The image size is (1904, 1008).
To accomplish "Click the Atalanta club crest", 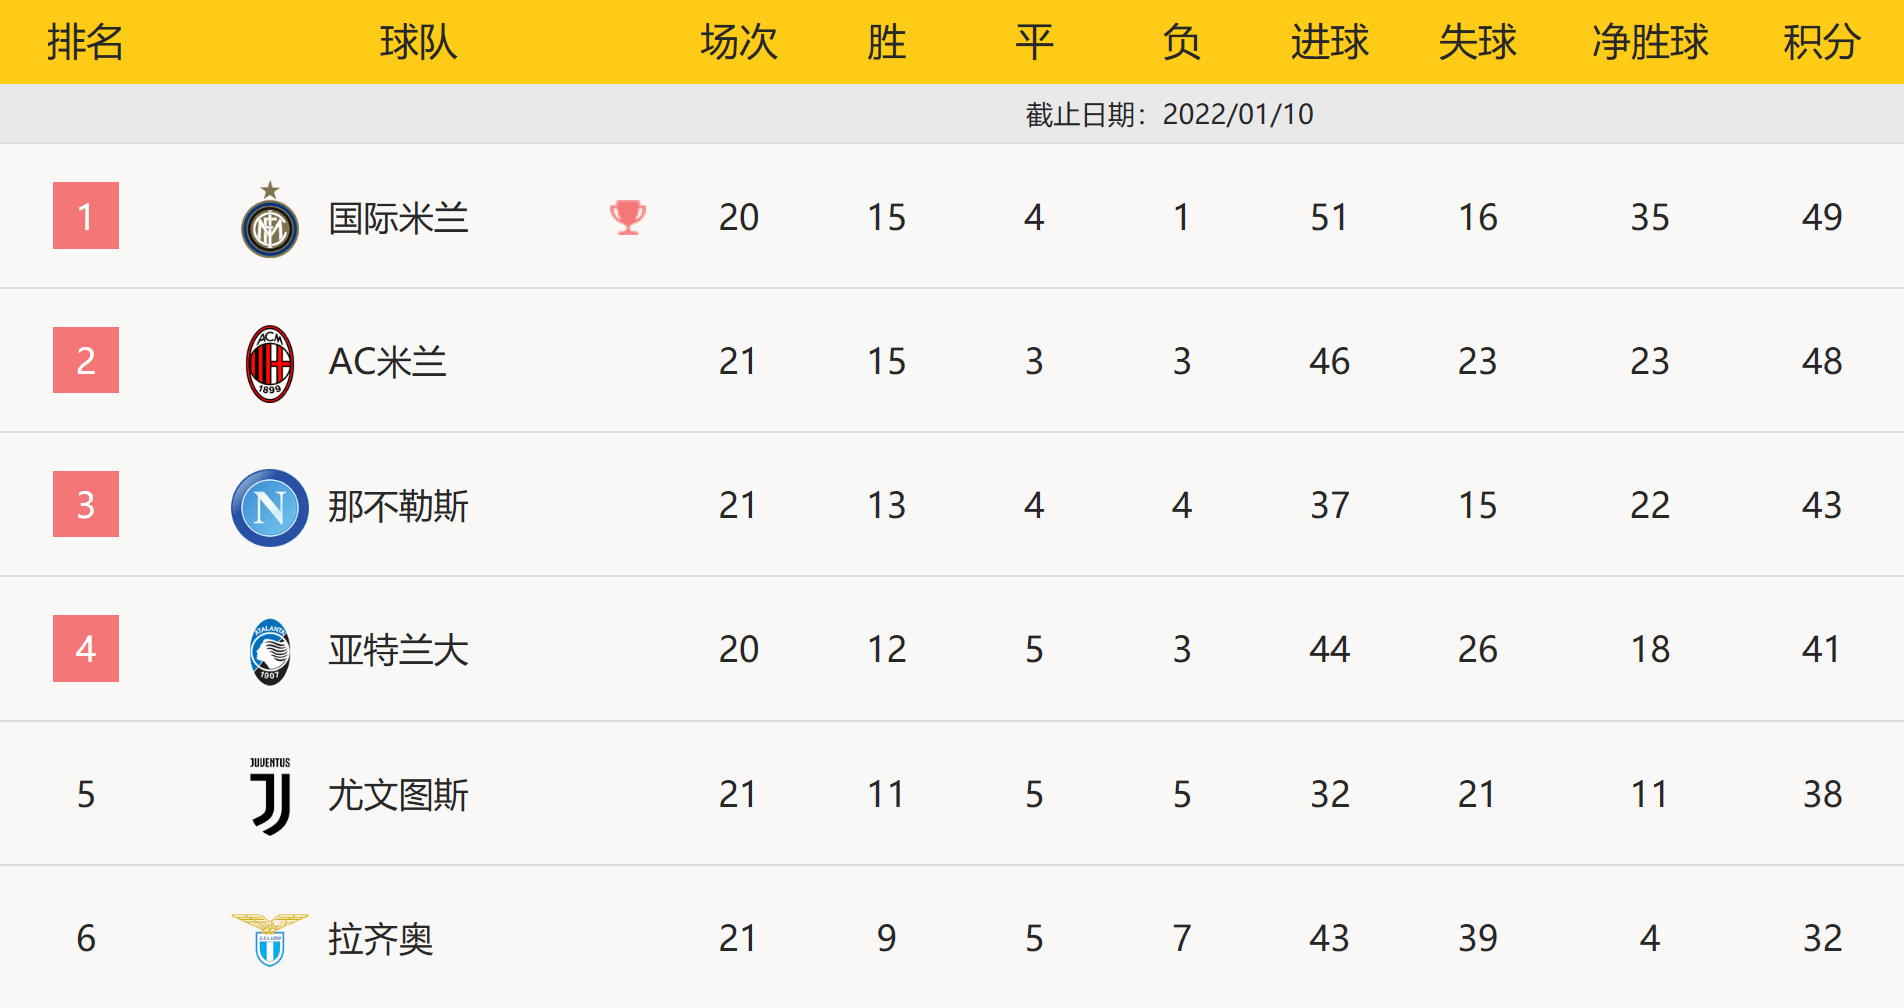I will point(270,651).
